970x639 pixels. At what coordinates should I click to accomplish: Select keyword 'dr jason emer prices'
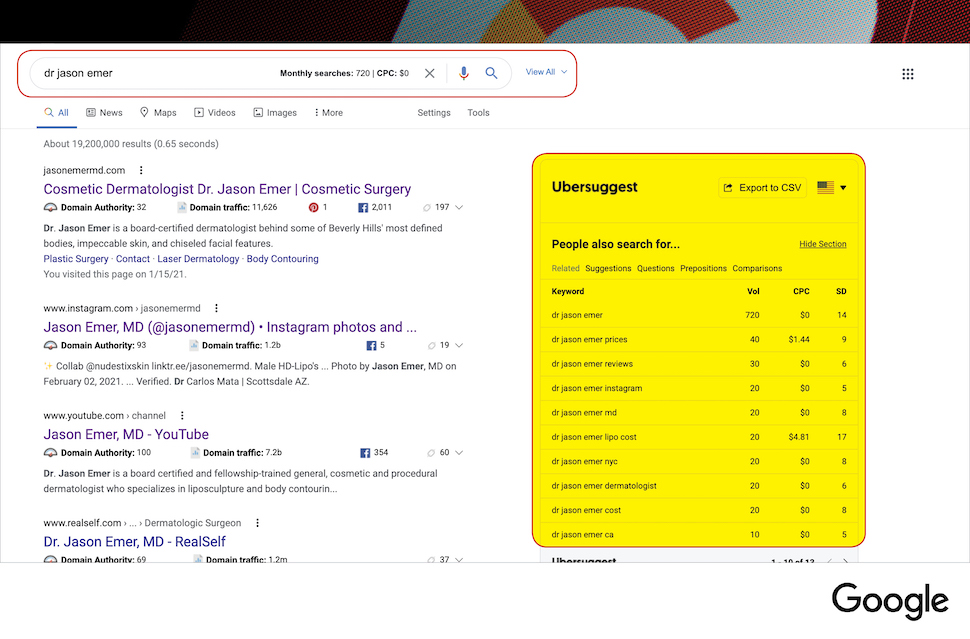[x=590, y=340]
